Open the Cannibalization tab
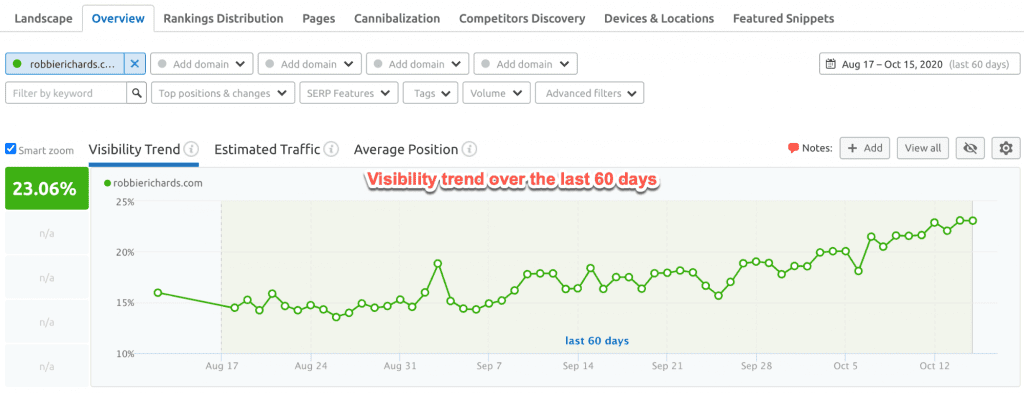Screen dimensions: 1024x393 pyautogui.click(x=397, y=18)
